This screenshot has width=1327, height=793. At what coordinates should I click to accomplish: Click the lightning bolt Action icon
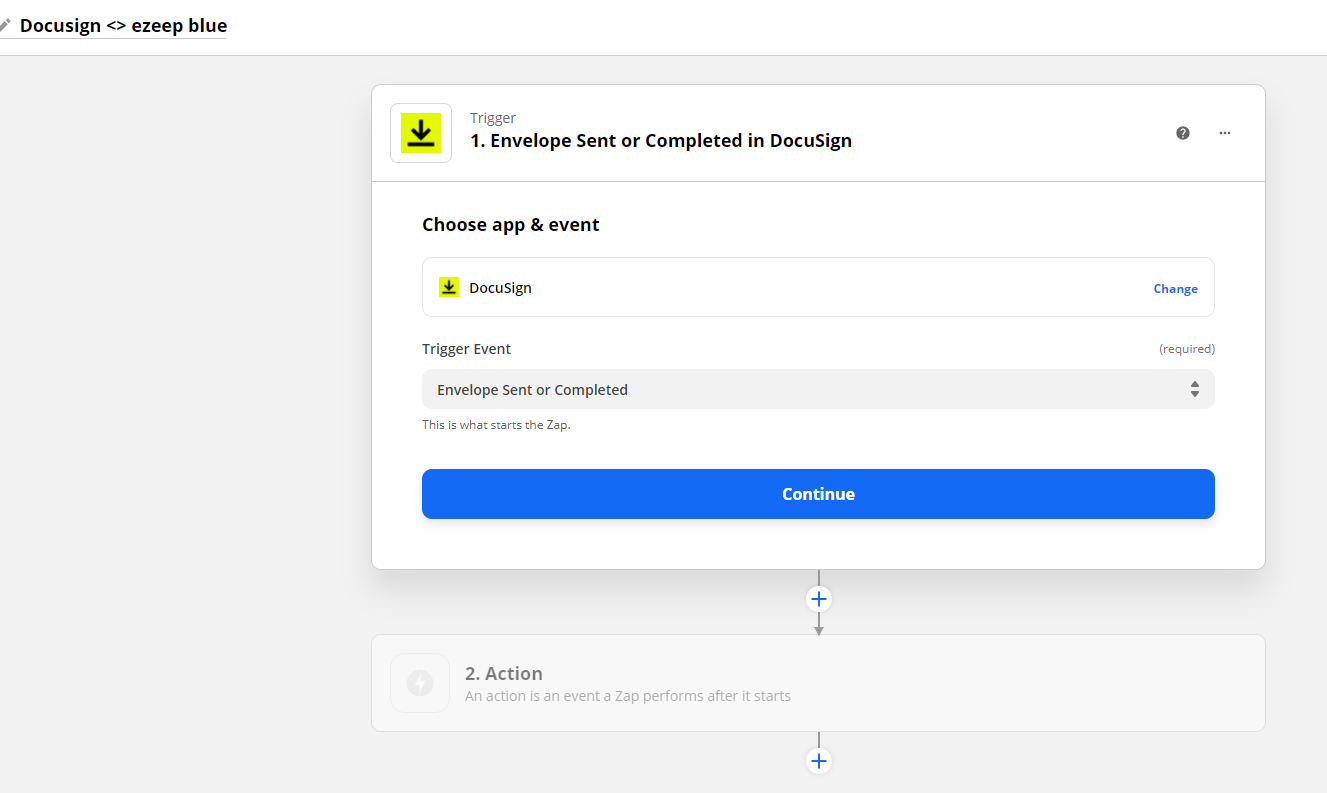420,683
